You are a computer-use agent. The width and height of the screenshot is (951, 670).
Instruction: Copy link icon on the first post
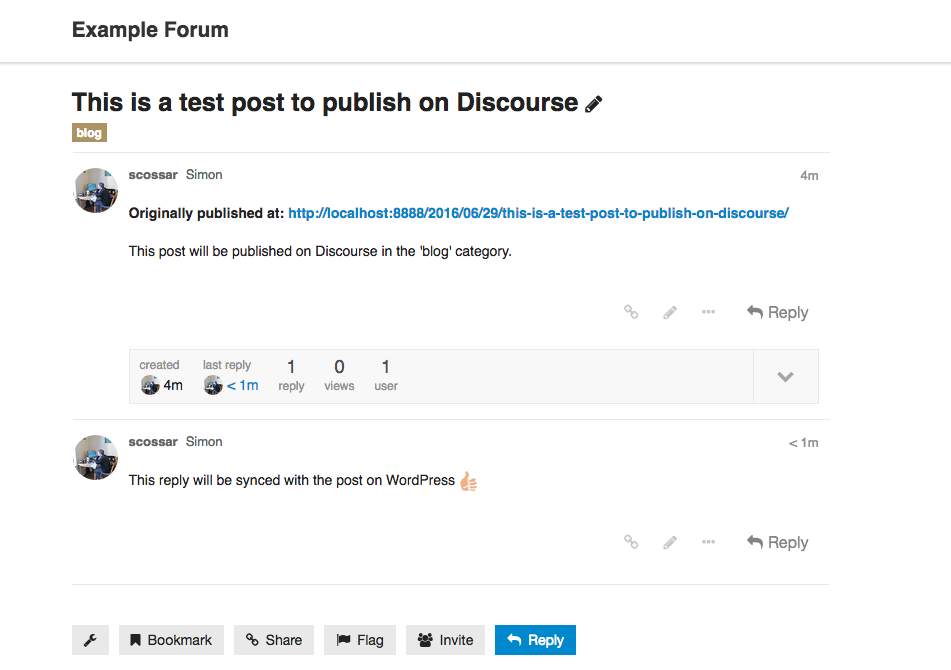tap(631, 312)
